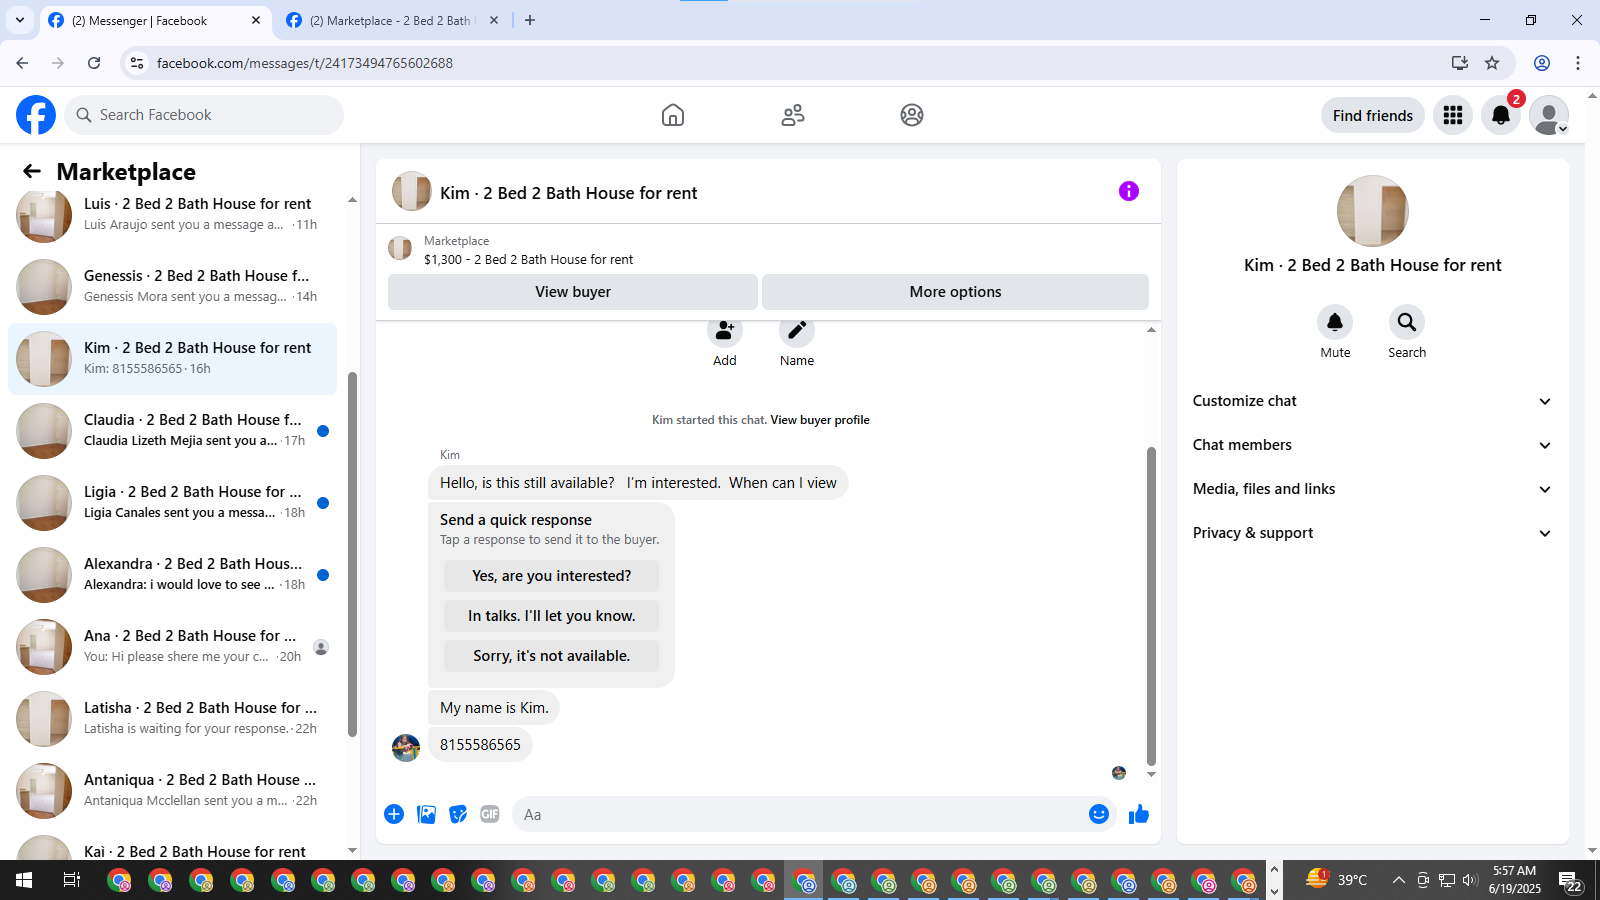
Task: Send quick reply 'Yes, are you interested?'
Action: click(x=551, y=576)
